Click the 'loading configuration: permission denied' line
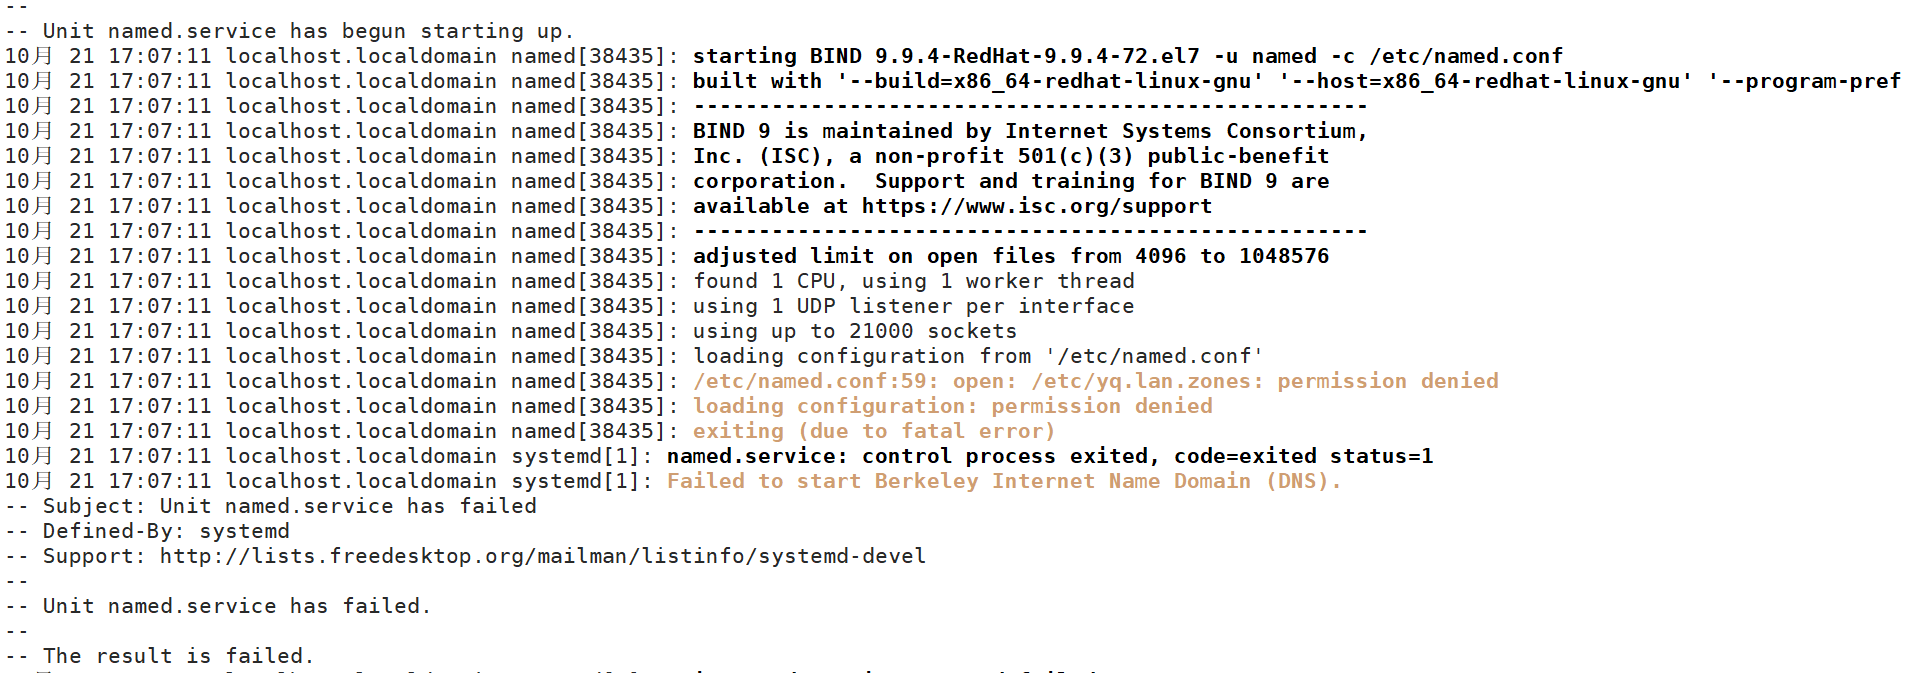Image resolution: width=1920 pixels, height=673 pixels. [952, 407]
